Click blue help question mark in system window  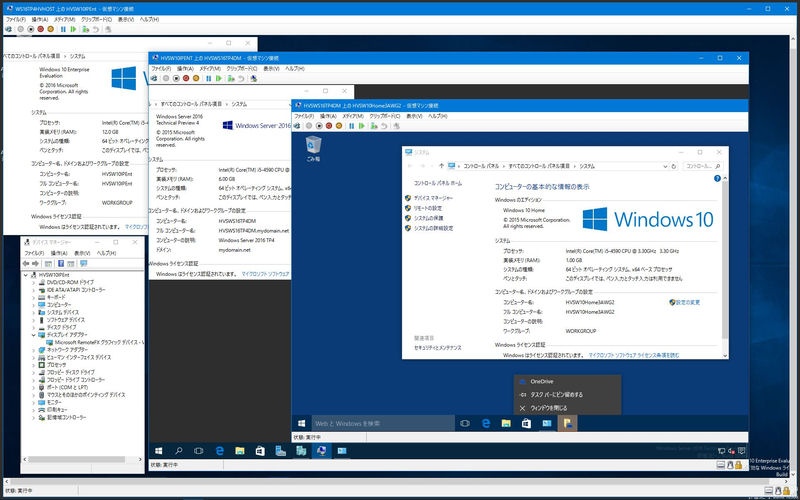point(717,179)
